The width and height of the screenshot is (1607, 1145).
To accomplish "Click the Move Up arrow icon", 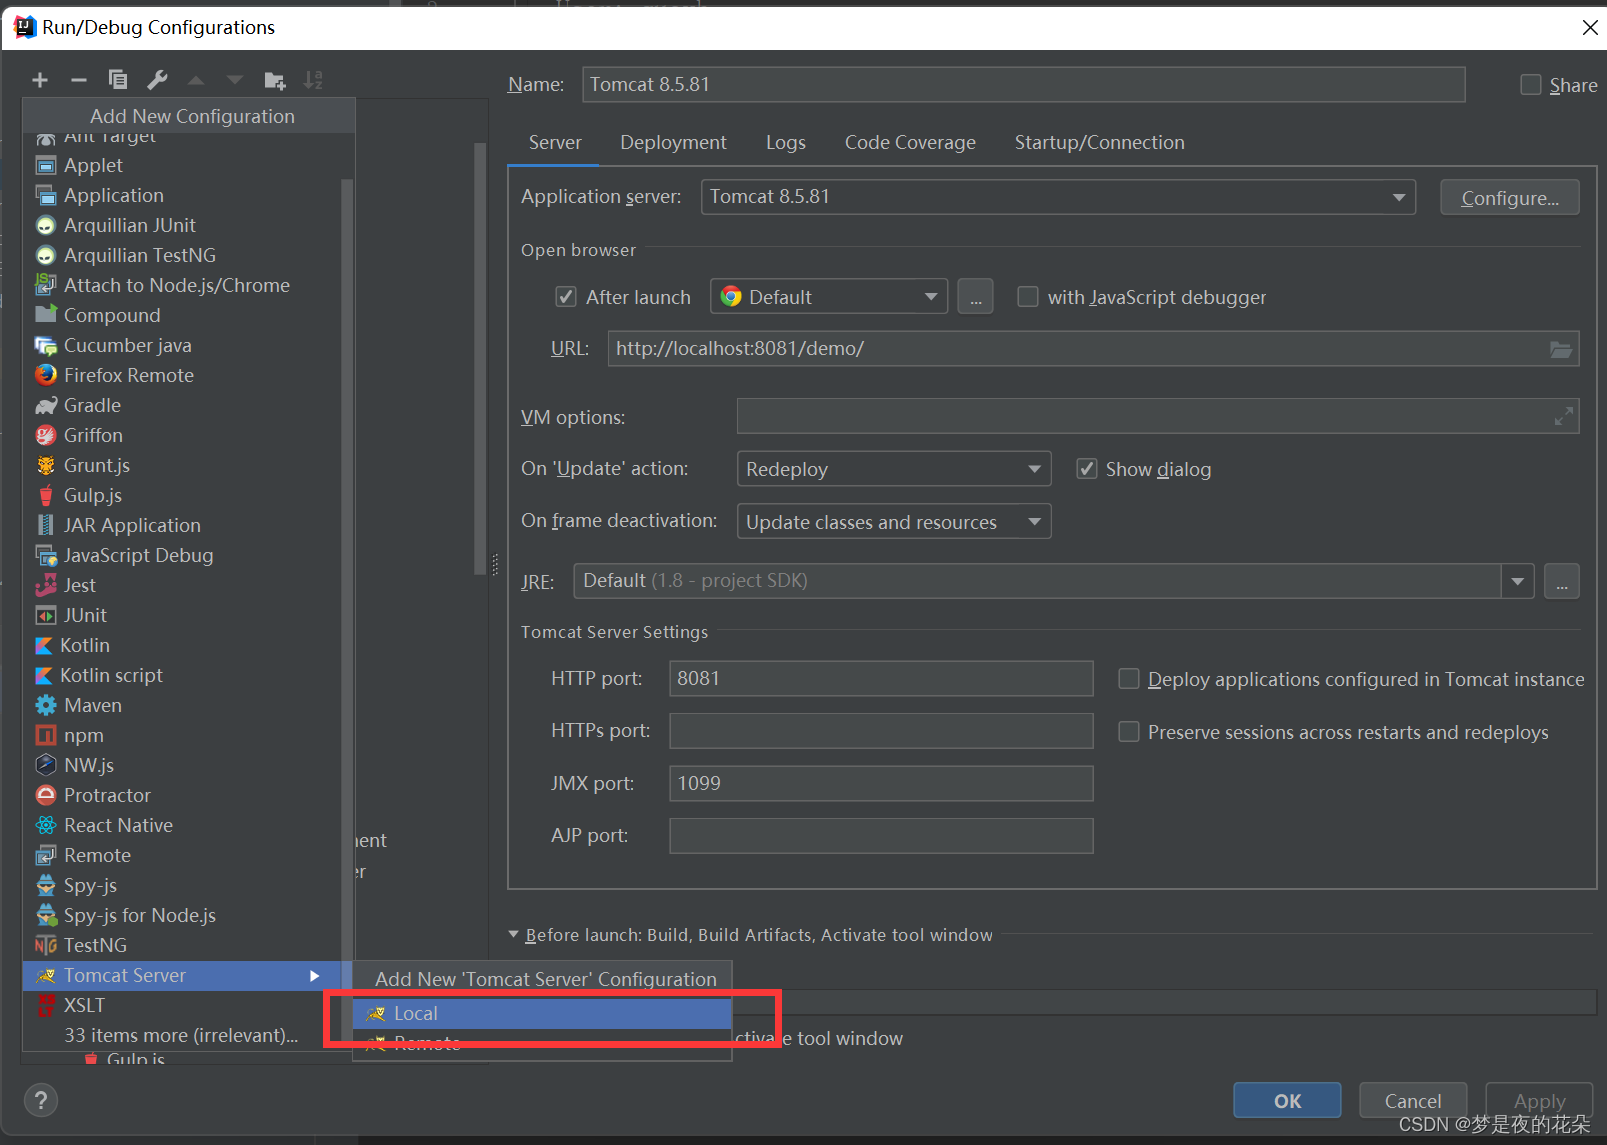I will pyautogui.click(x=196, y=80).
